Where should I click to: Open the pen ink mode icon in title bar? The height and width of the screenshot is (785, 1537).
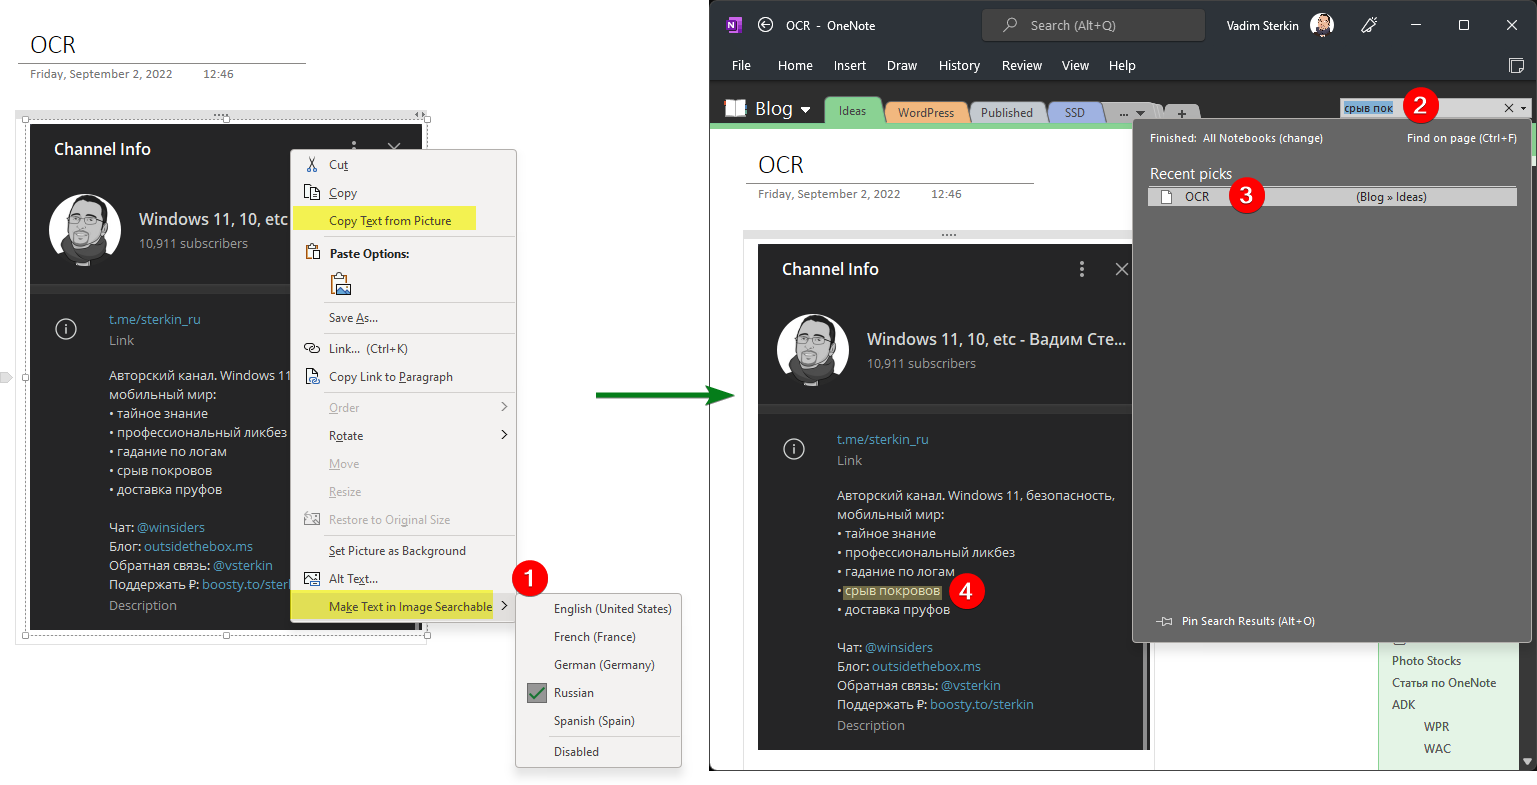tap(1369, 25)
